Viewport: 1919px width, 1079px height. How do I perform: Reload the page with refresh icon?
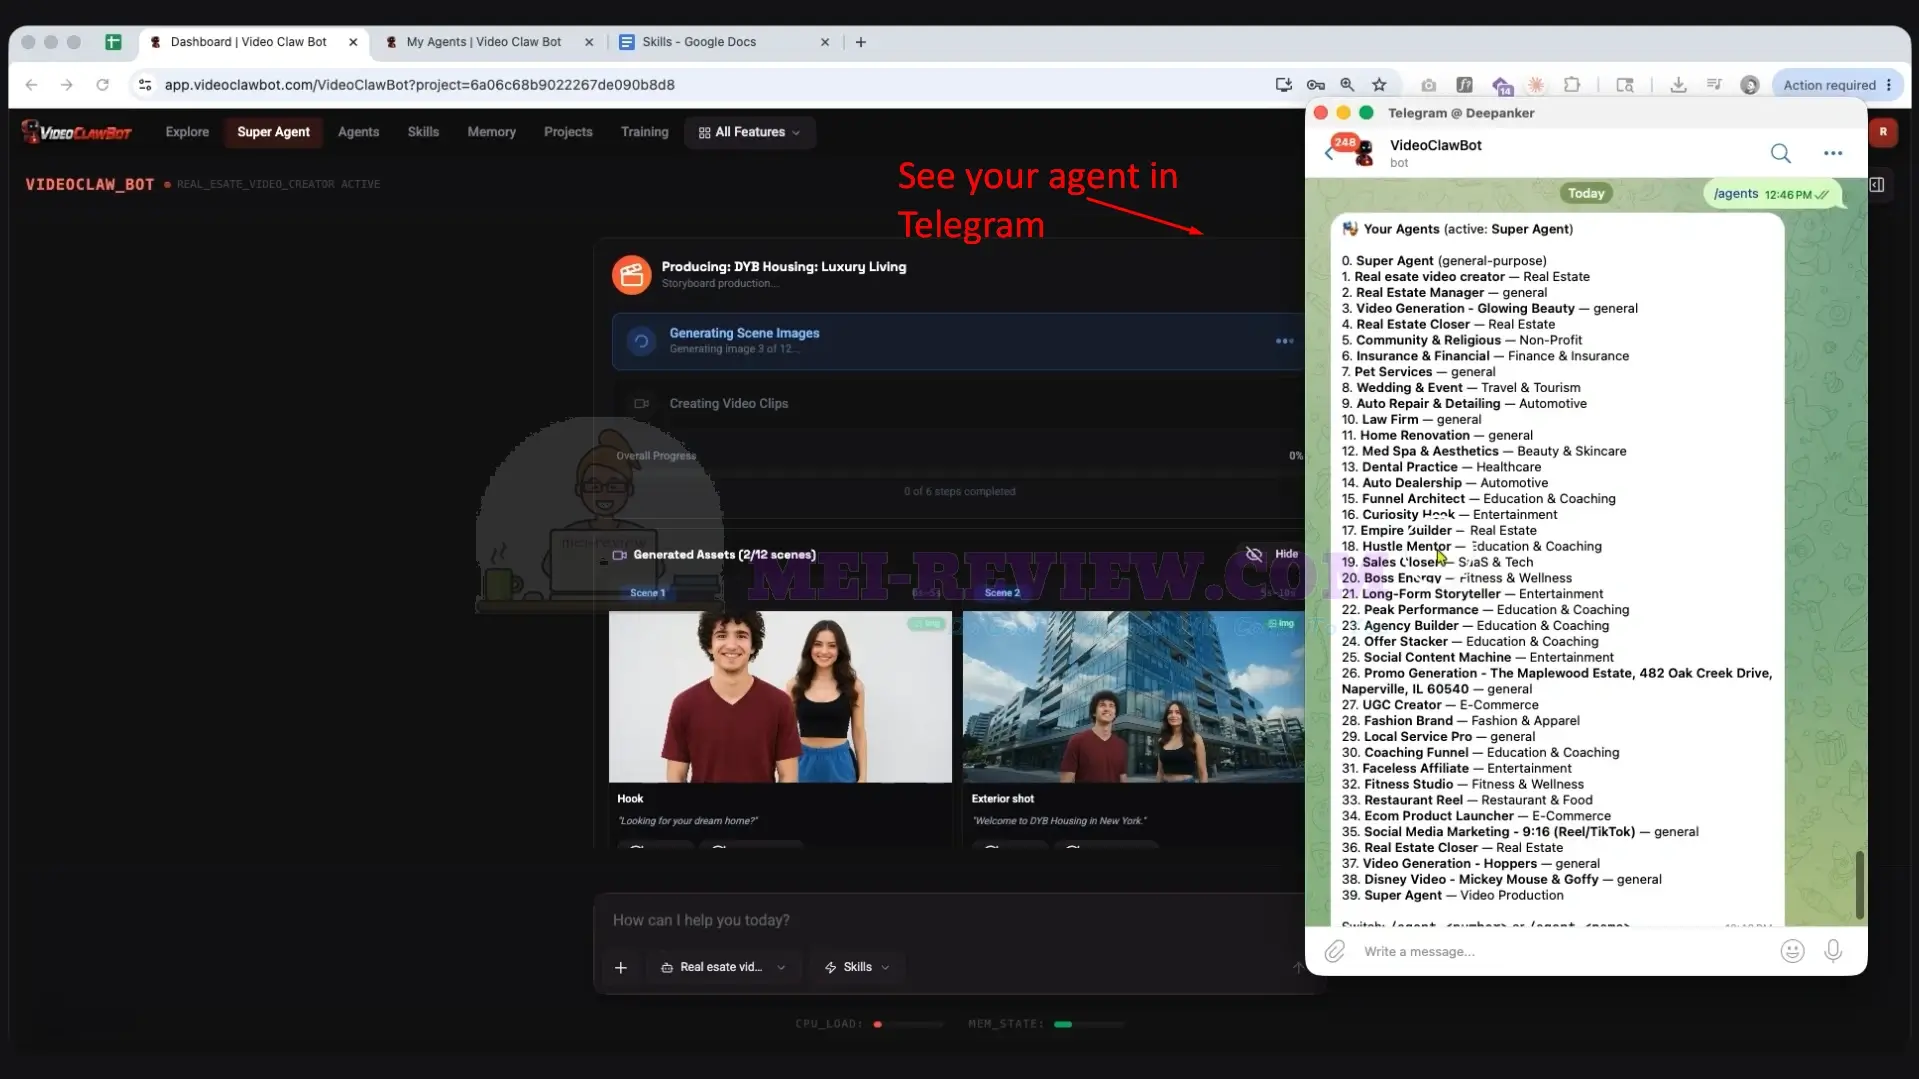(102, 85)
